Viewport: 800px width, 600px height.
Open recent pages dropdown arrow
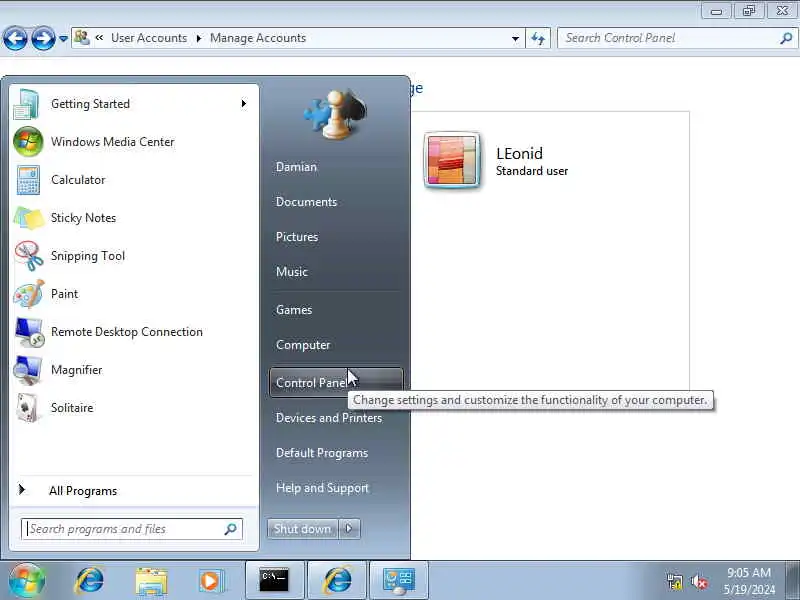[x=63, y=38]
